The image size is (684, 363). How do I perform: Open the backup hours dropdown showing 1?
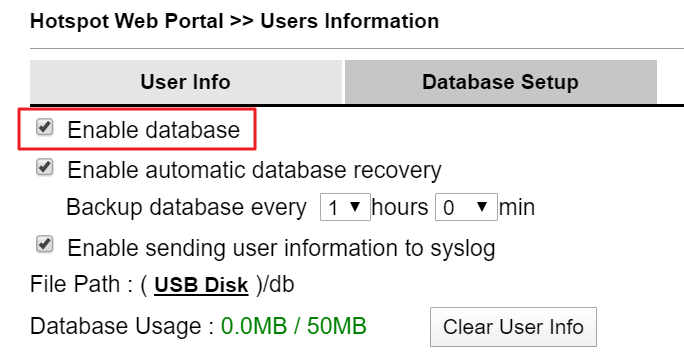pos(345,207)
